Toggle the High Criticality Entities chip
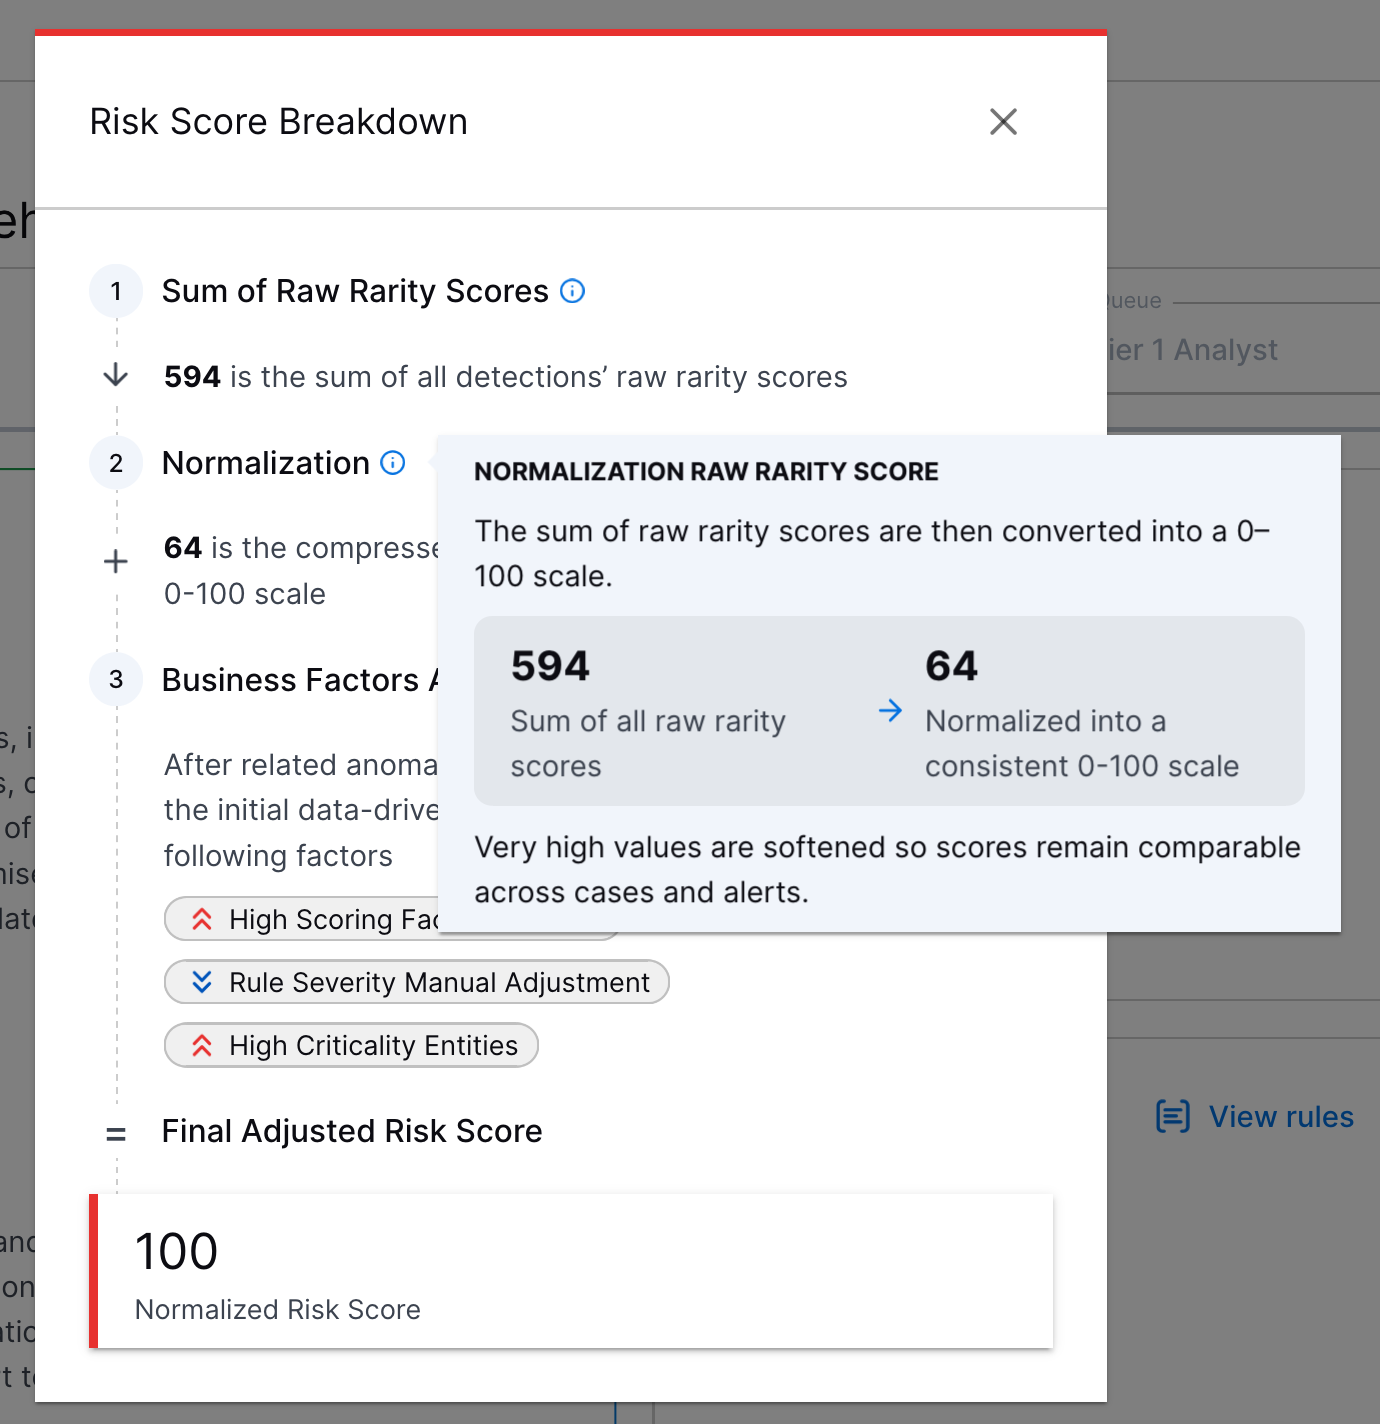The width and height of the screenshot is (1380, 1424). [350, 1045]
